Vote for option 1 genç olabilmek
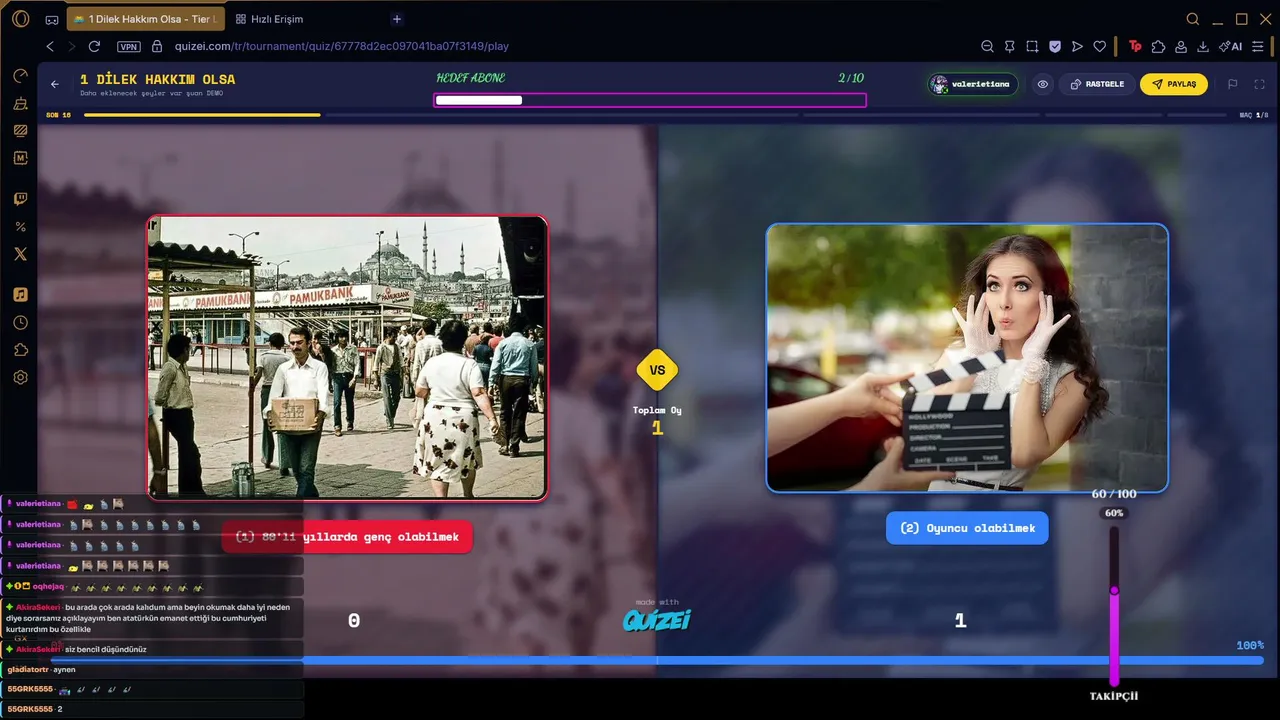Viewport: 1280px width, 720px height. 347,537
